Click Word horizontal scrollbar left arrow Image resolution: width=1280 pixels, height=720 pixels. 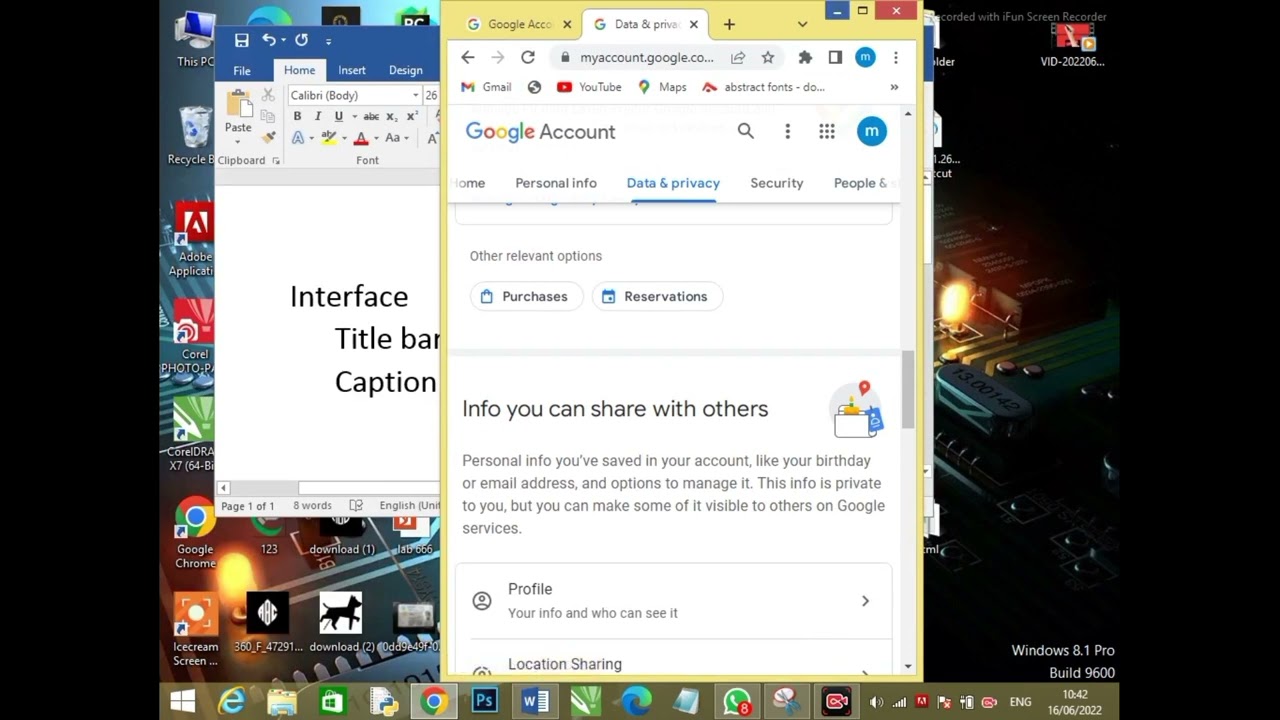click(x=224, y=488)
